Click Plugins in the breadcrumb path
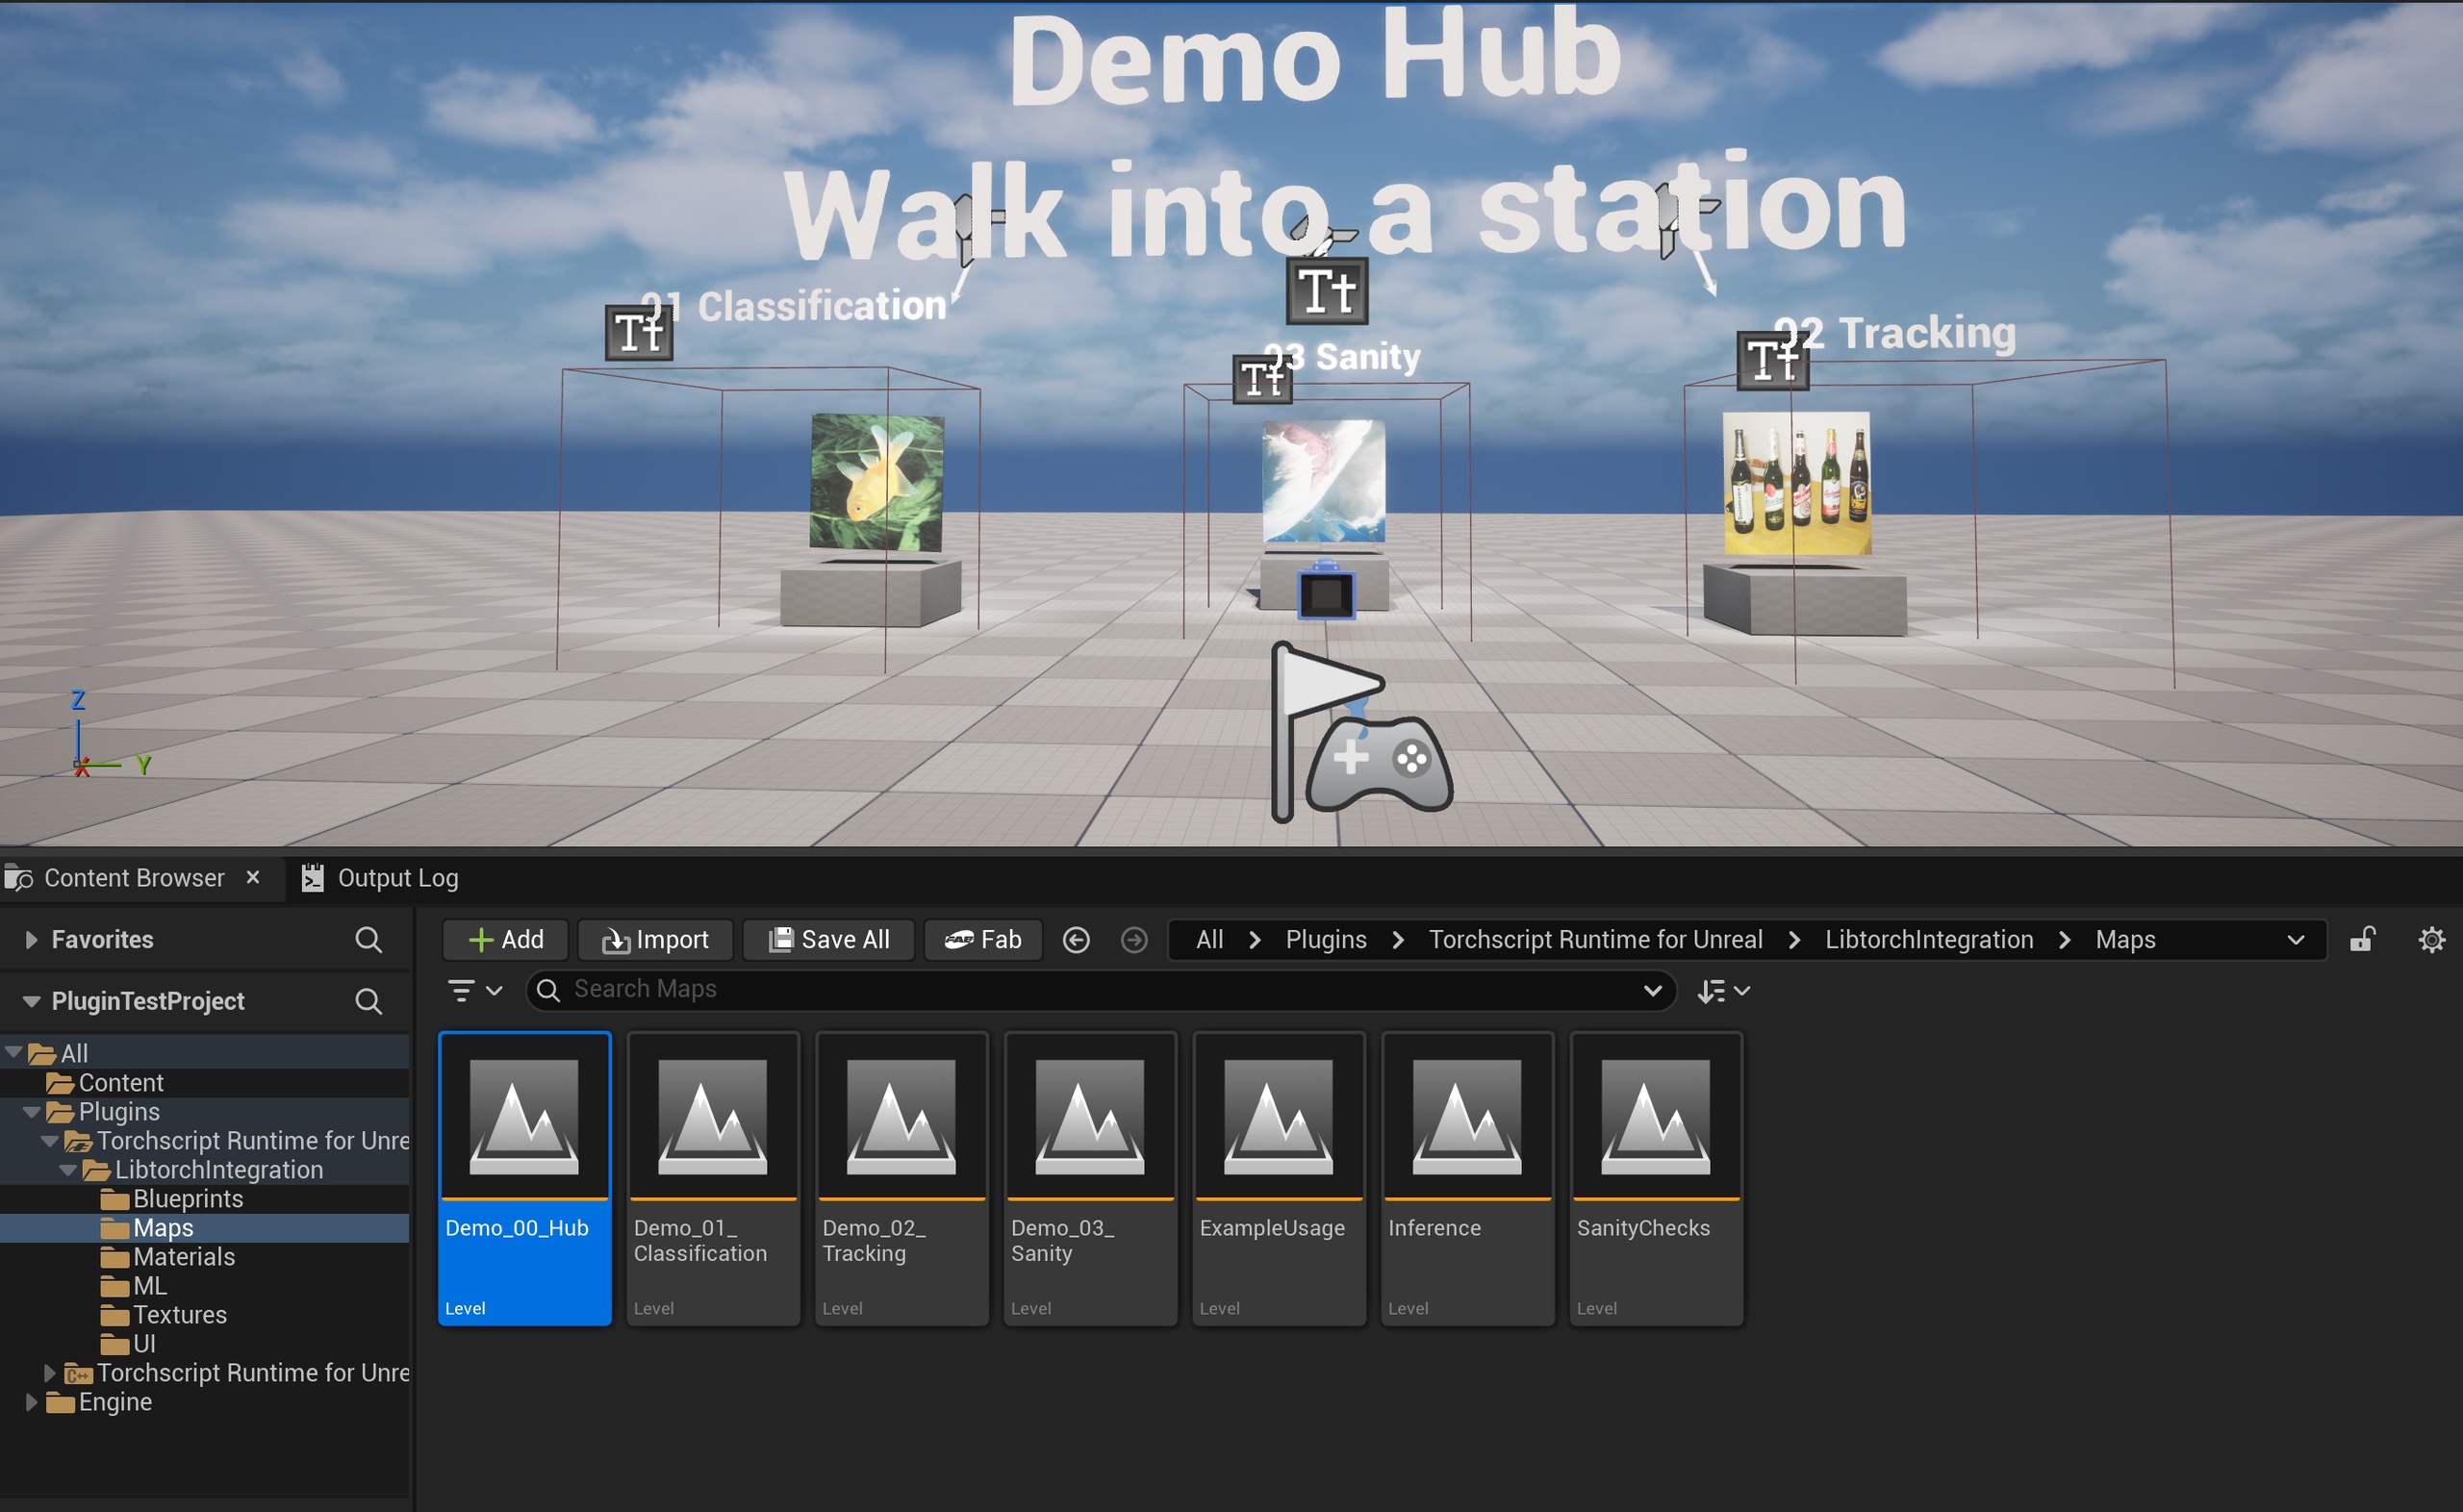The height and width of the screenshot is (1512, 2463). (x=1326, y=940)
